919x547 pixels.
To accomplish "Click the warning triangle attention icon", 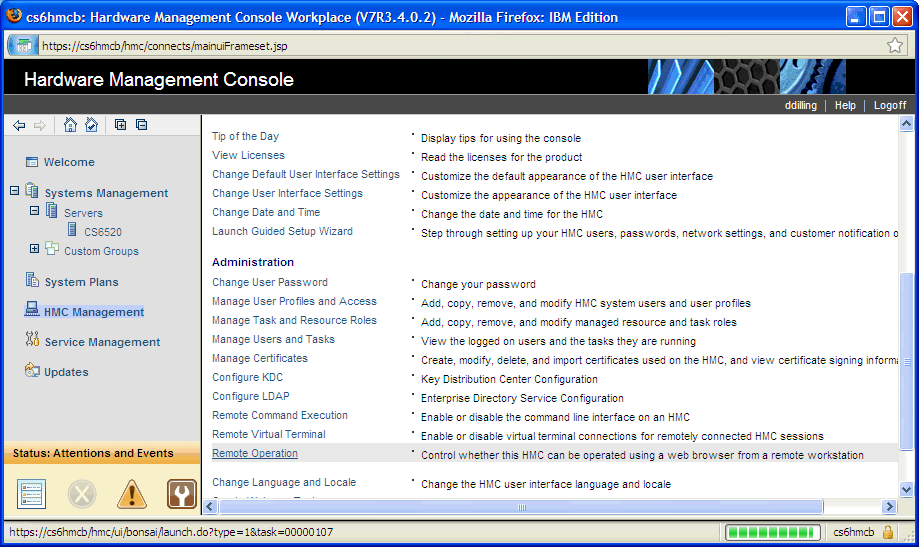I will [x=132, y=494].
